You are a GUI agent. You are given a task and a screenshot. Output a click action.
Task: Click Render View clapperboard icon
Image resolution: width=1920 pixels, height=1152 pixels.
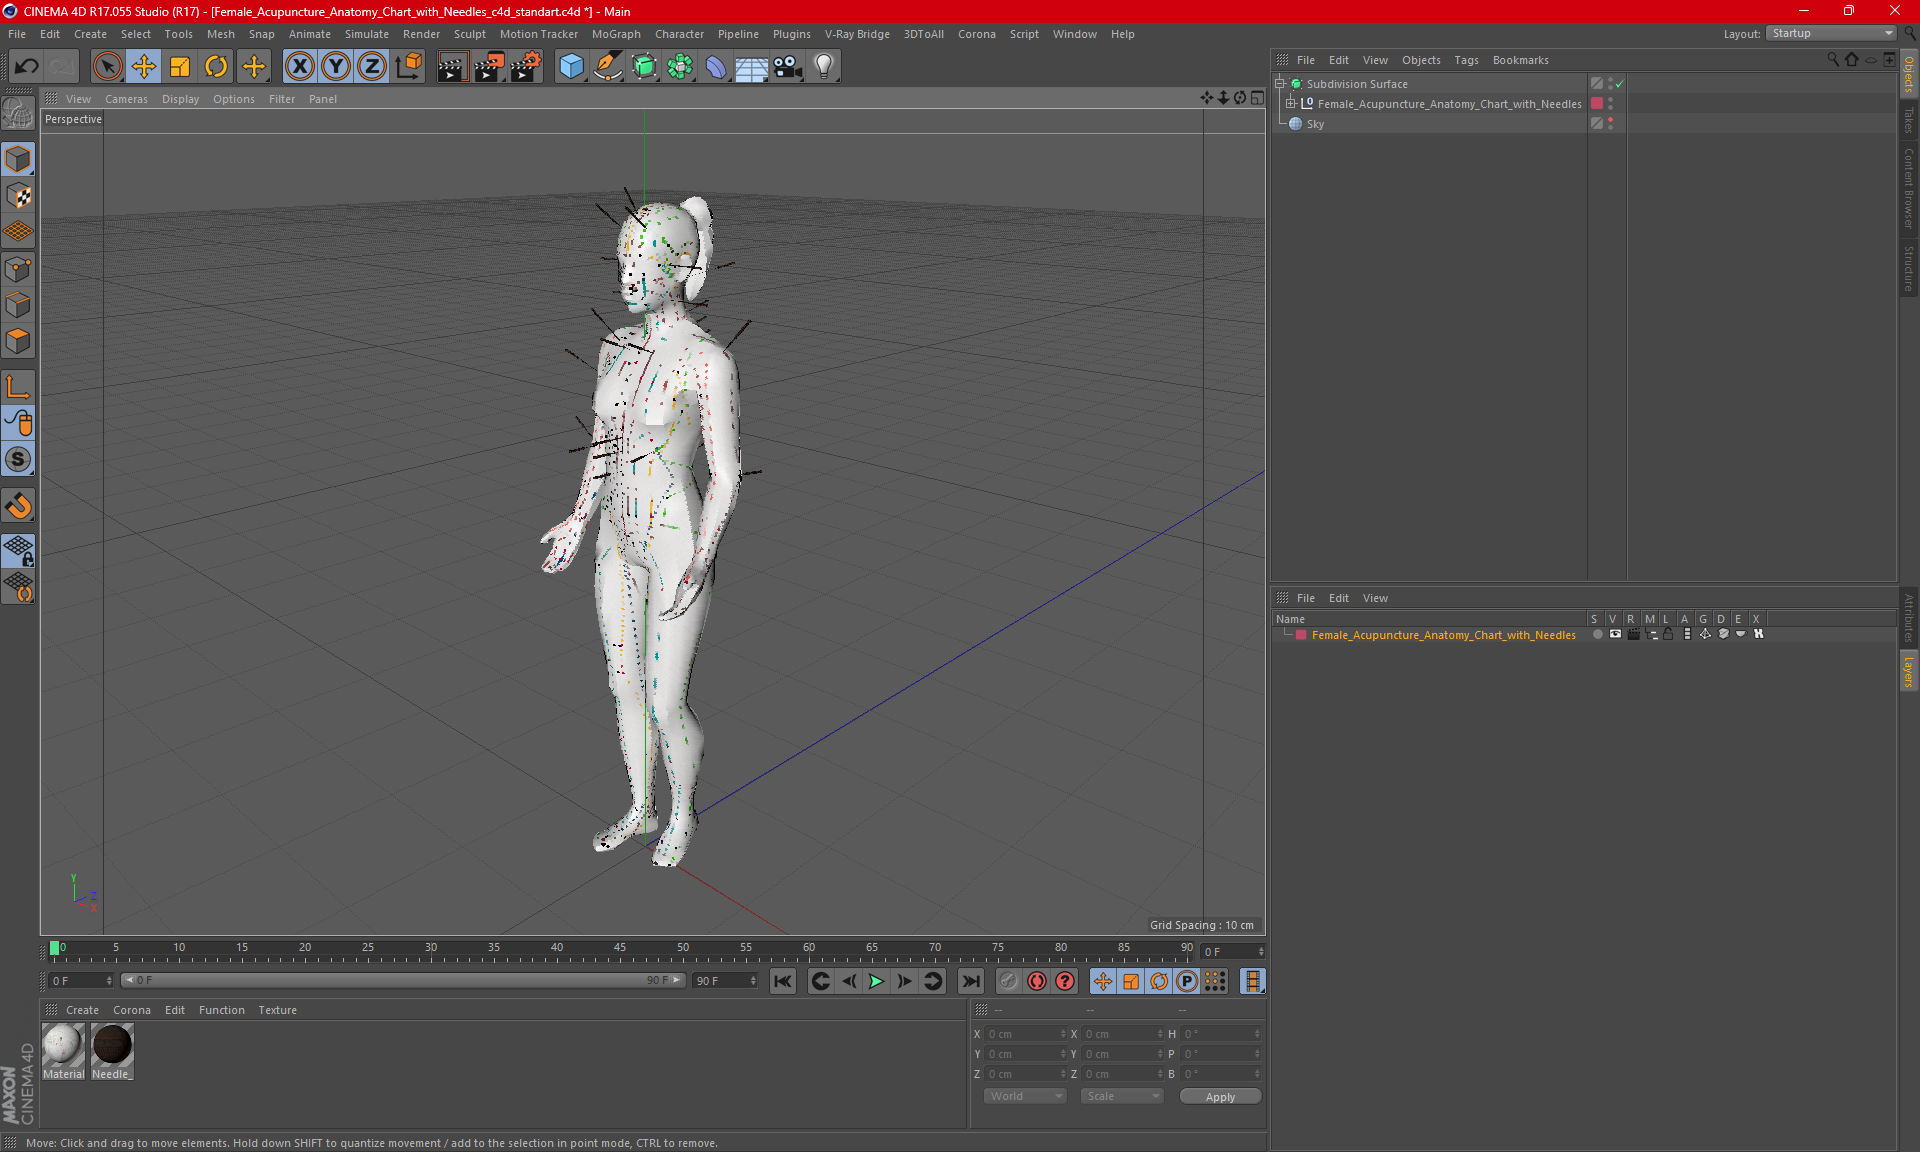click(452, 67)
